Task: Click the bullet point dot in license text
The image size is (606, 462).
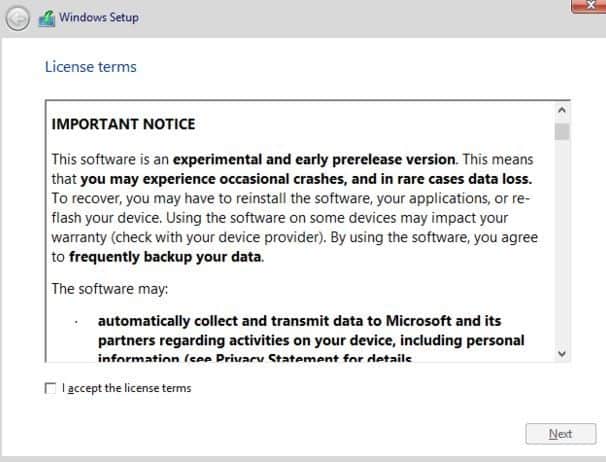Action: pyautogui.click(x=76, y=322)
